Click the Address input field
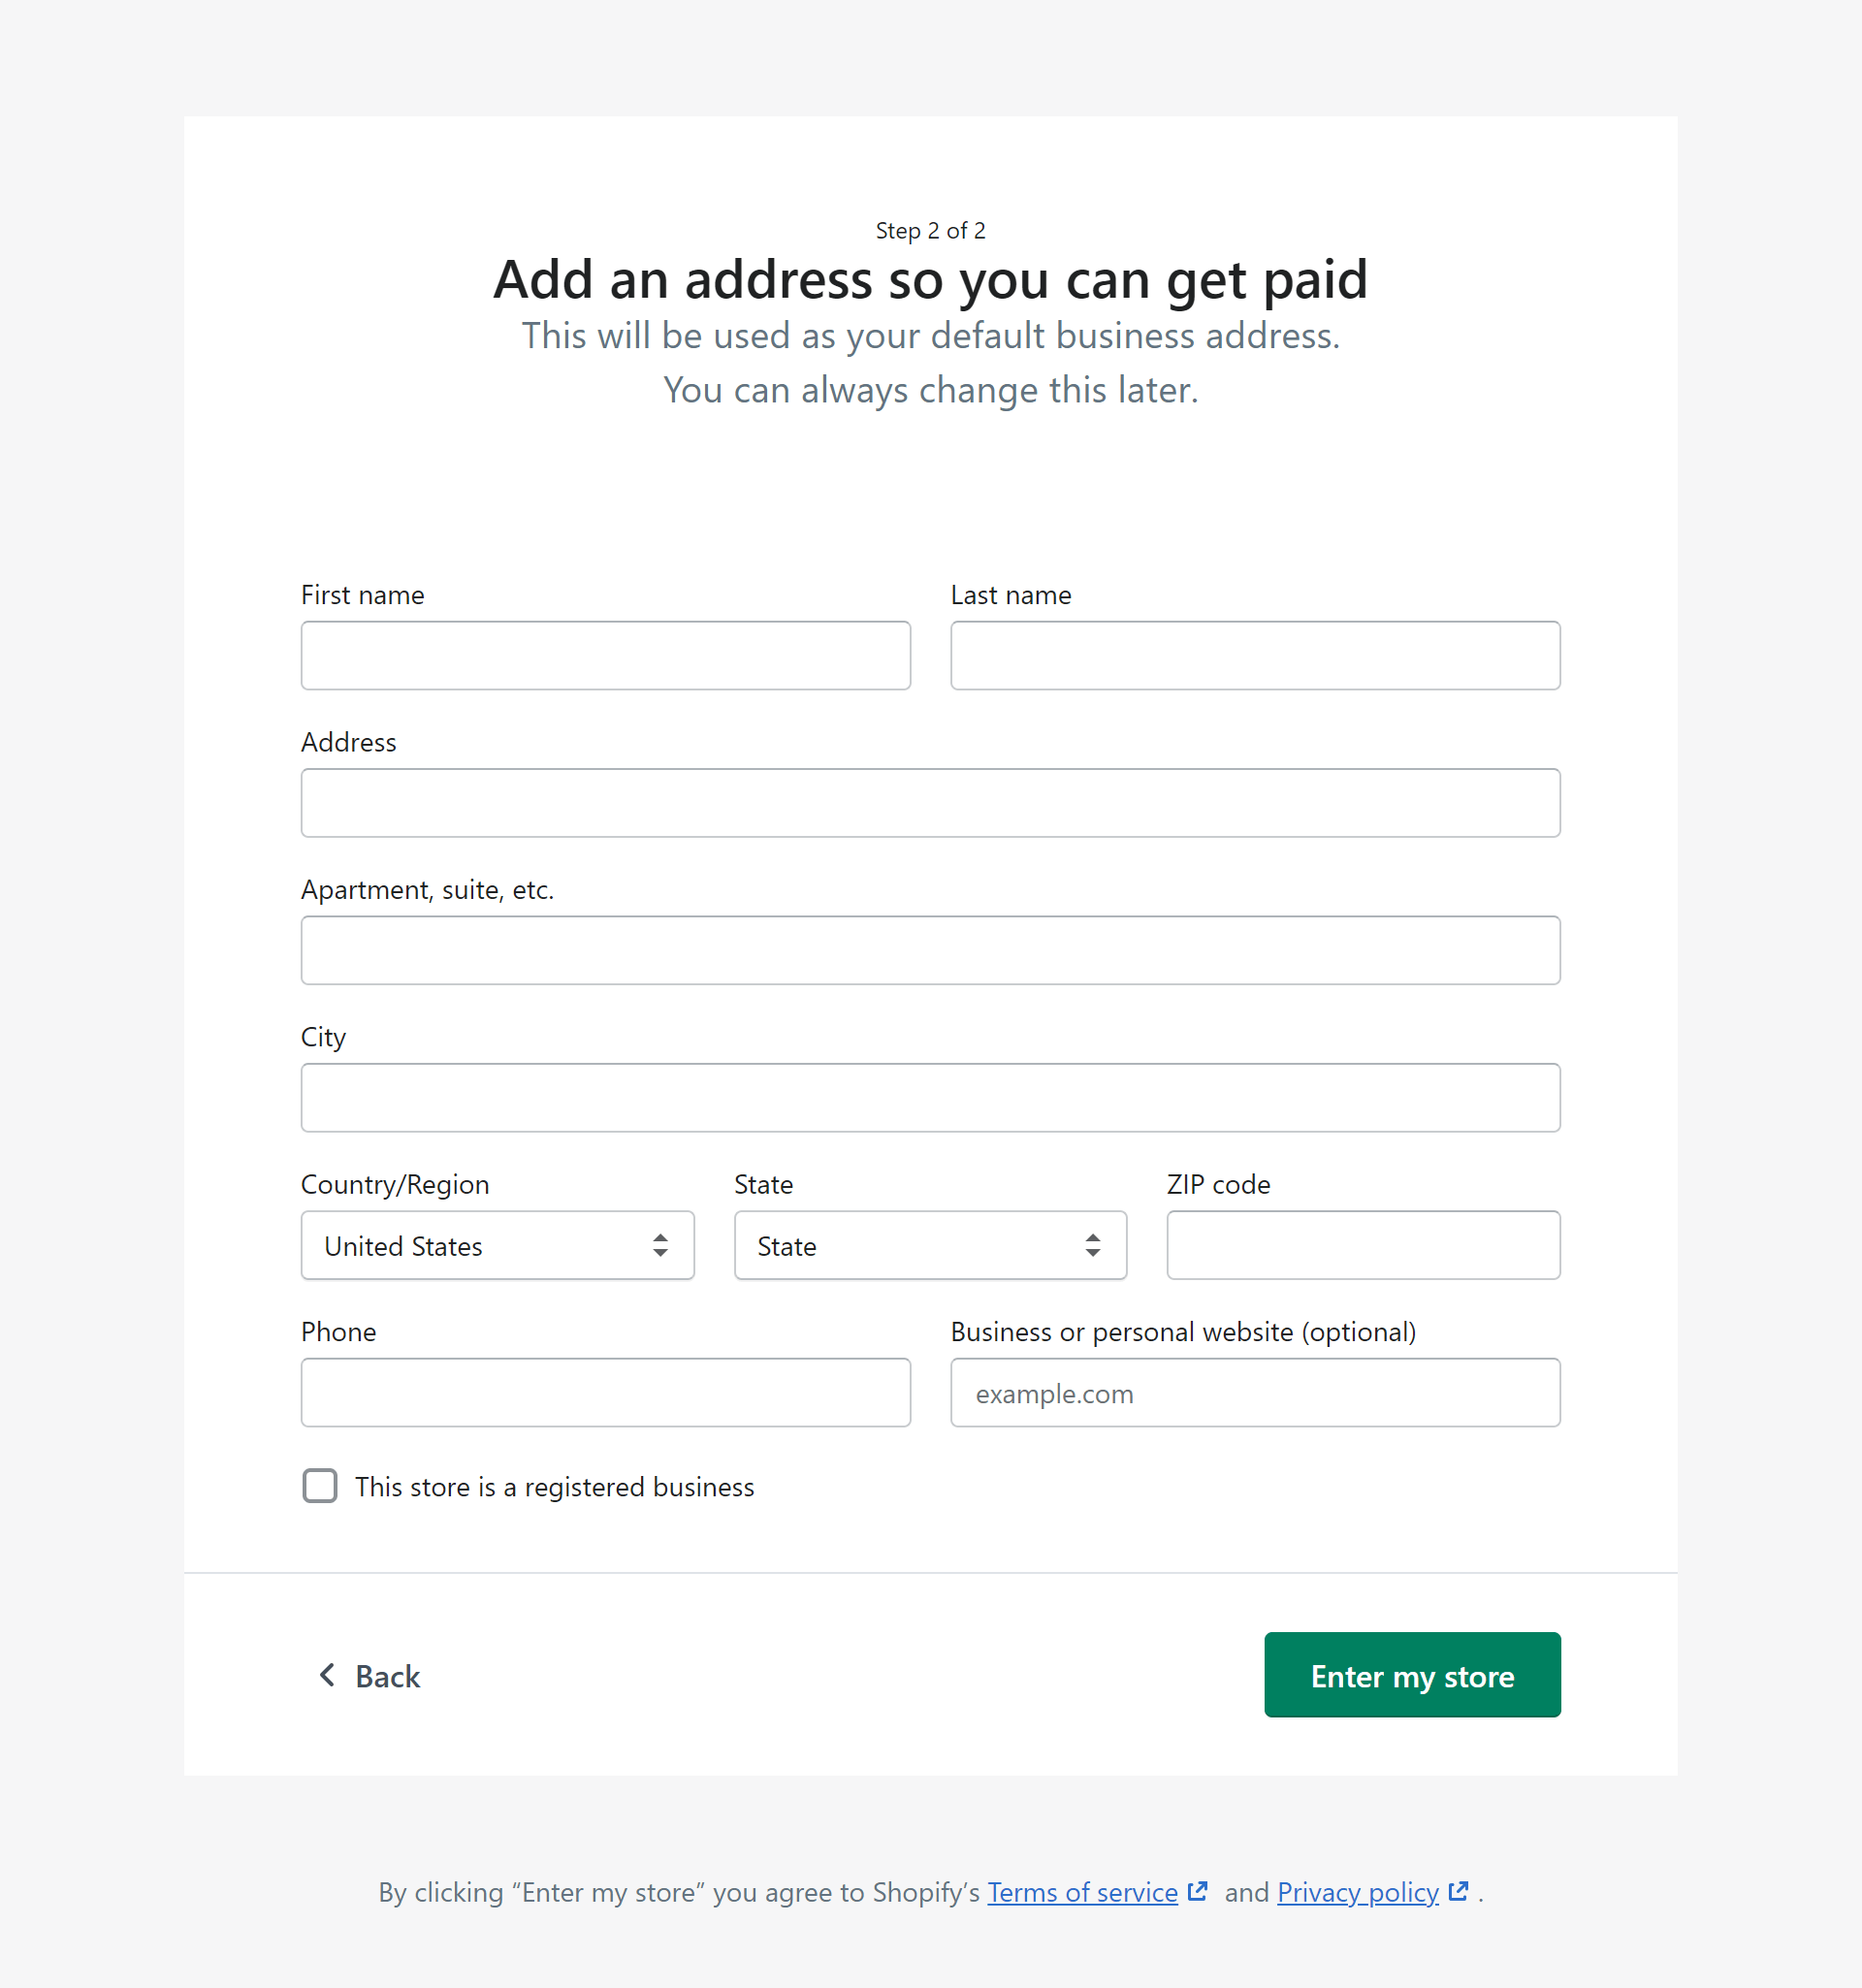 (x=930, y=802)
